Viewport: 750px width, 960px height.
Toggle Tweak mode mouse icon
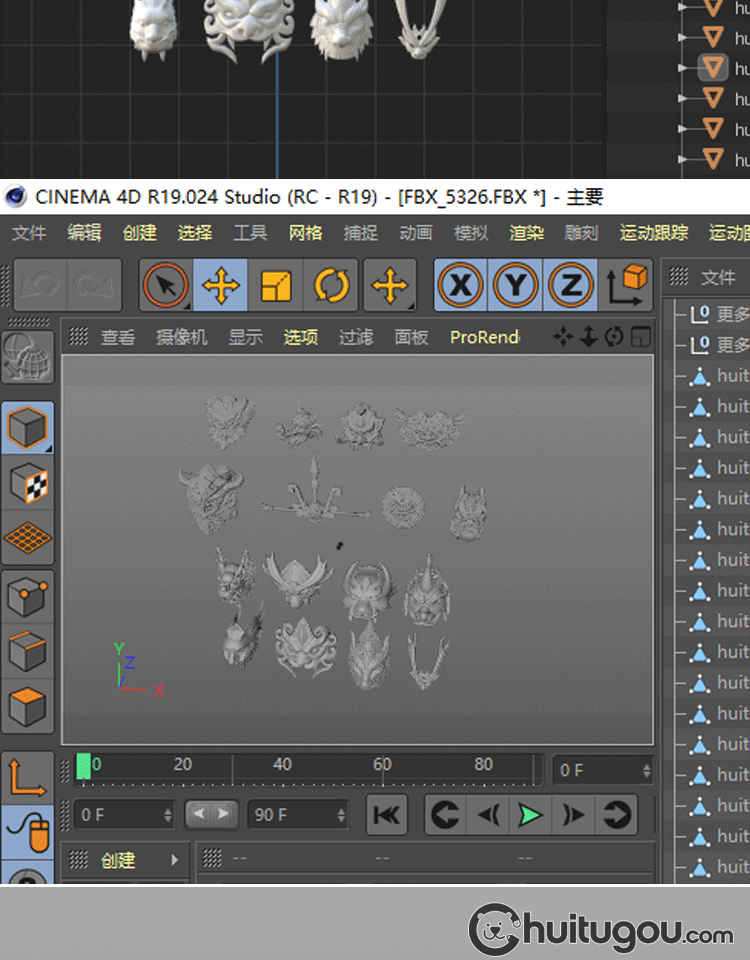28,832
